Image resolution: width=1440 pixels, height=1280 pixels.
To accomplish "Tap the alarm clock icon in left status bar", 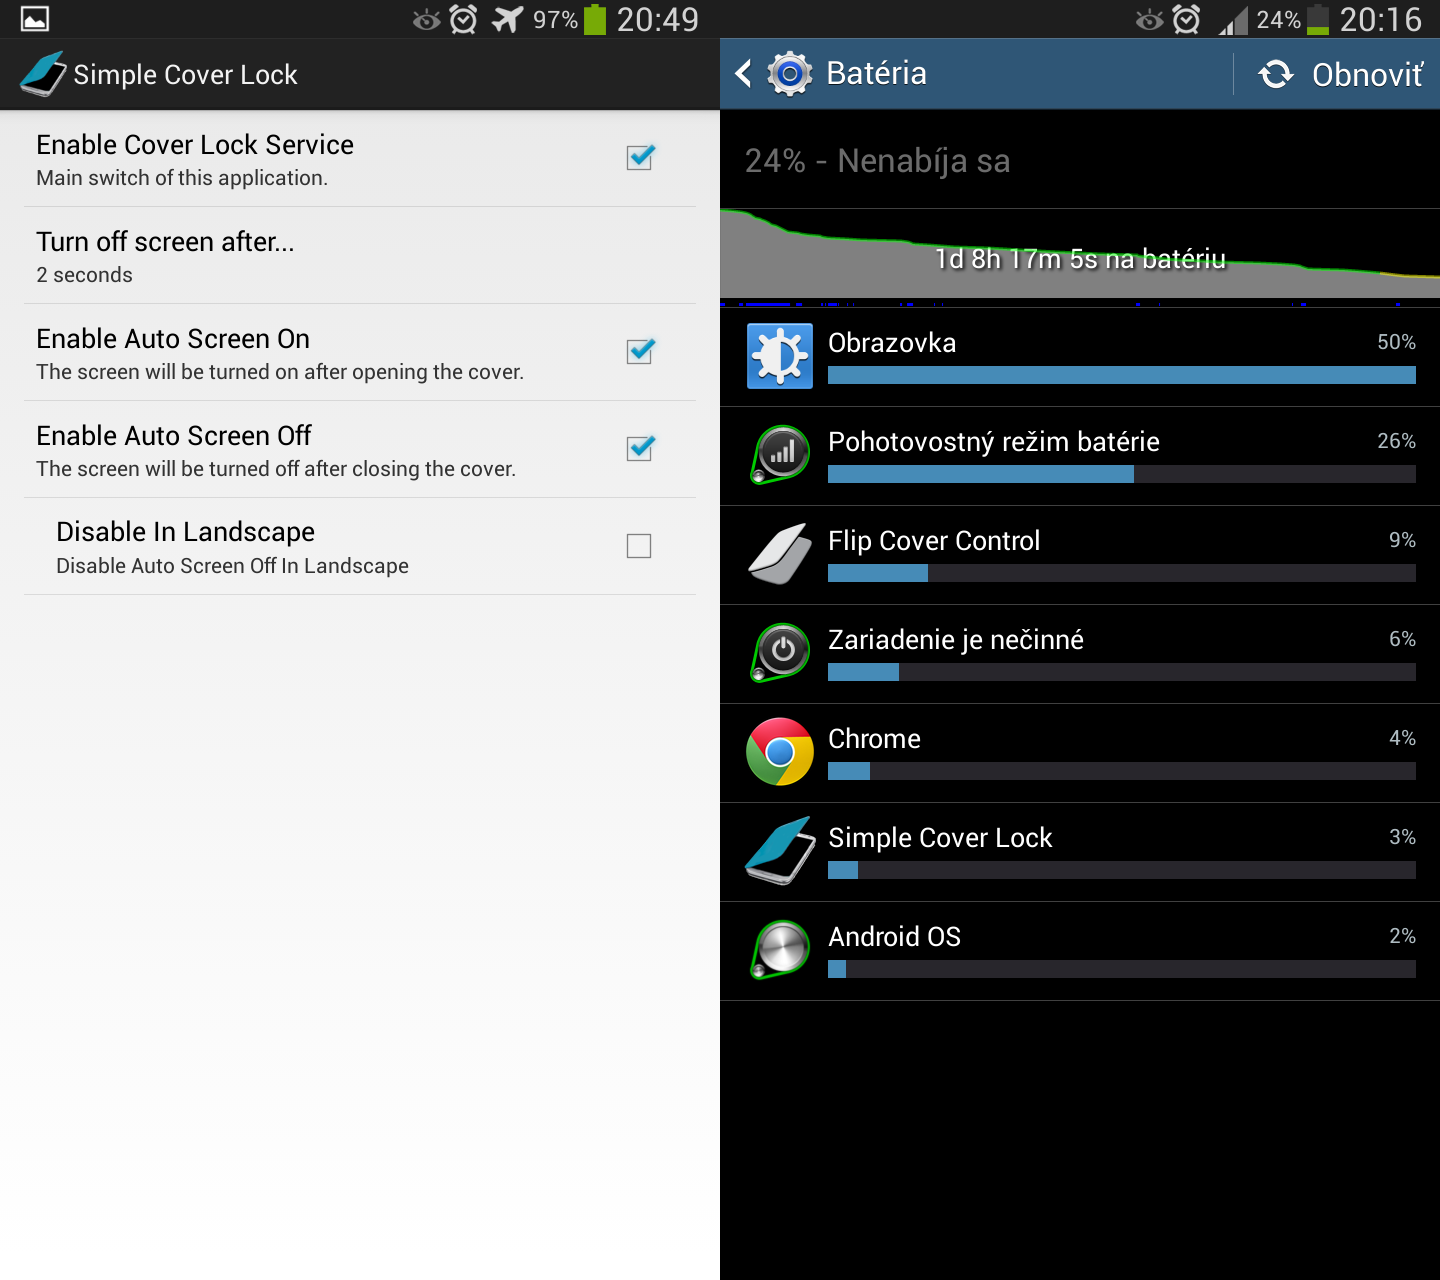I will click(x=464, y=19).
